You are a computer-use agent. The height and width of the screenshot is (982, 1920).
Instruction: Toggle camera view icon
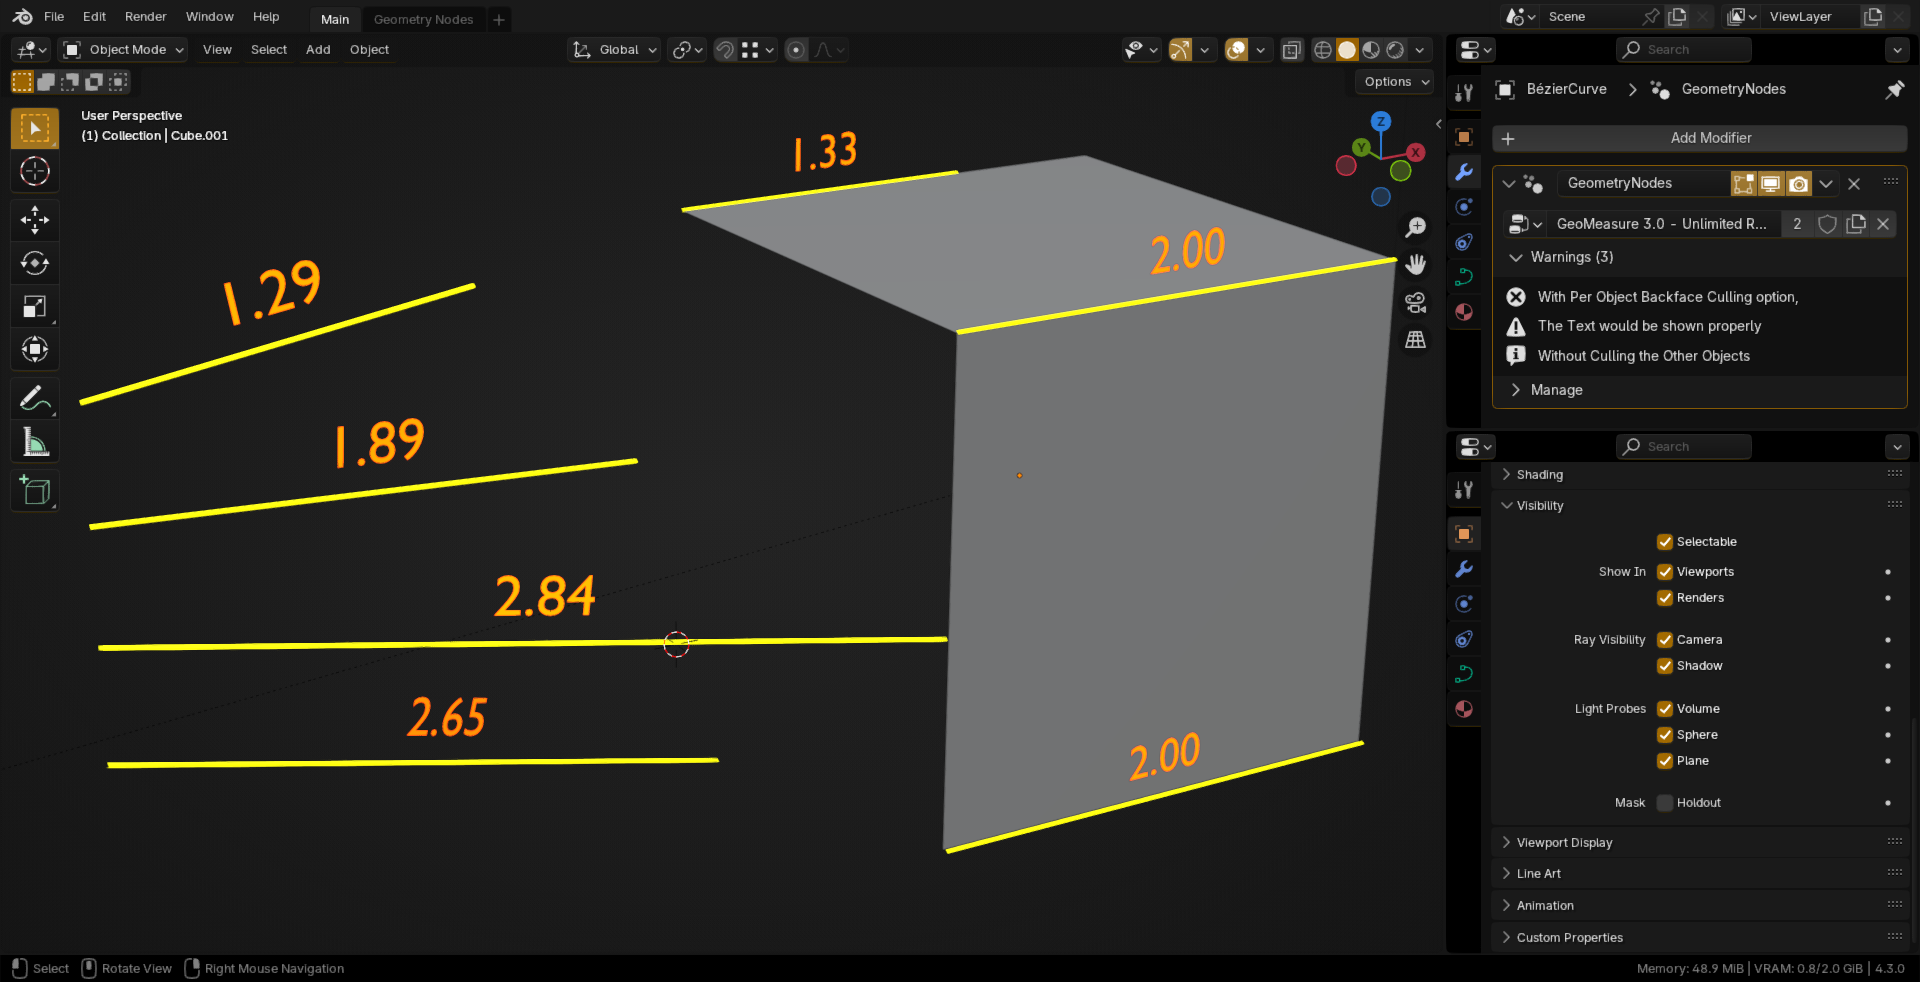pos(1416,302)
